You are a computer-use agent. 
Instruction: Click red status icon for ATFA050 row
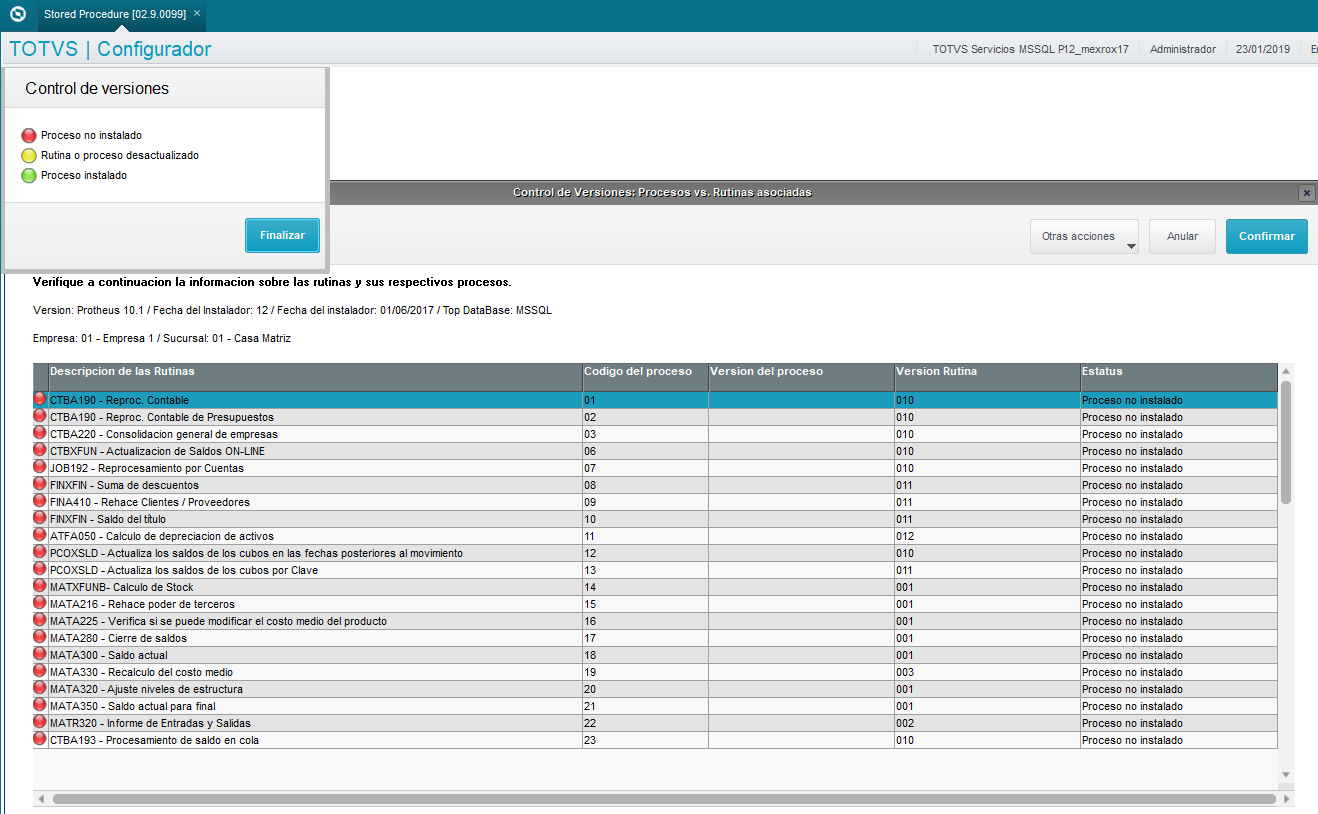pyautogui.click(x=40, y=535)
